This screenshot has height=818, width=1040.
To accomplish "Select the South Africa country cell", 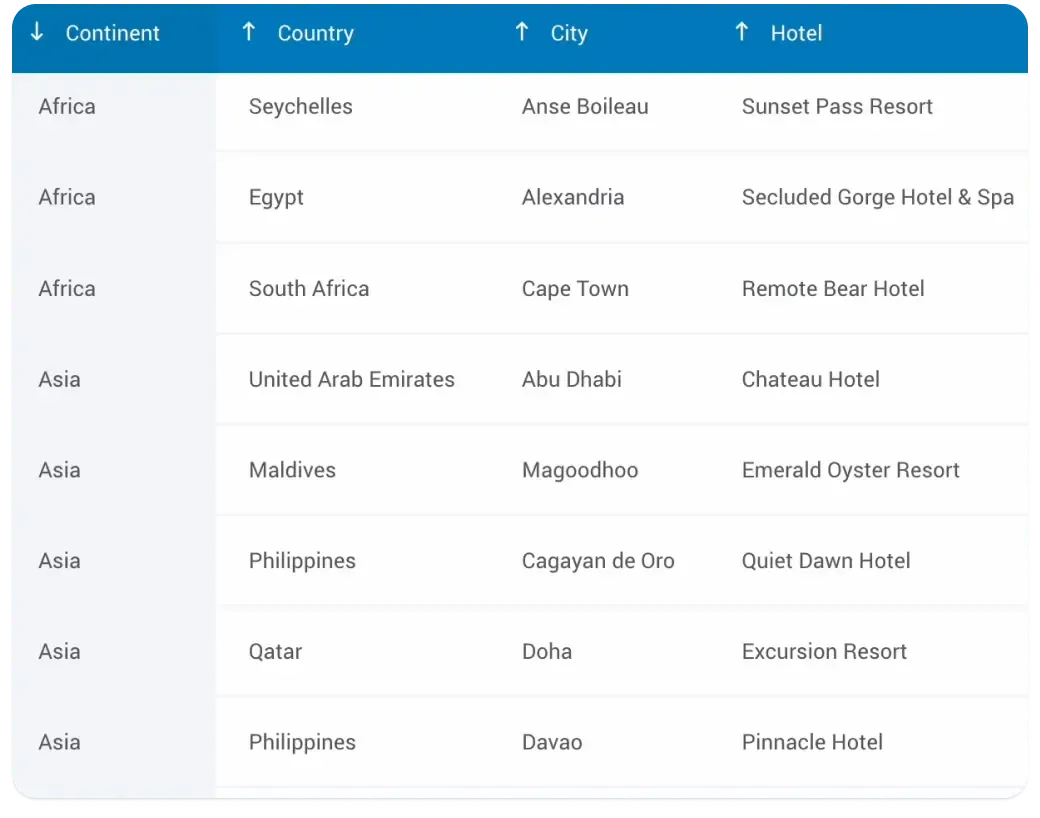I will pyautogui.click(x=309, y=289).
